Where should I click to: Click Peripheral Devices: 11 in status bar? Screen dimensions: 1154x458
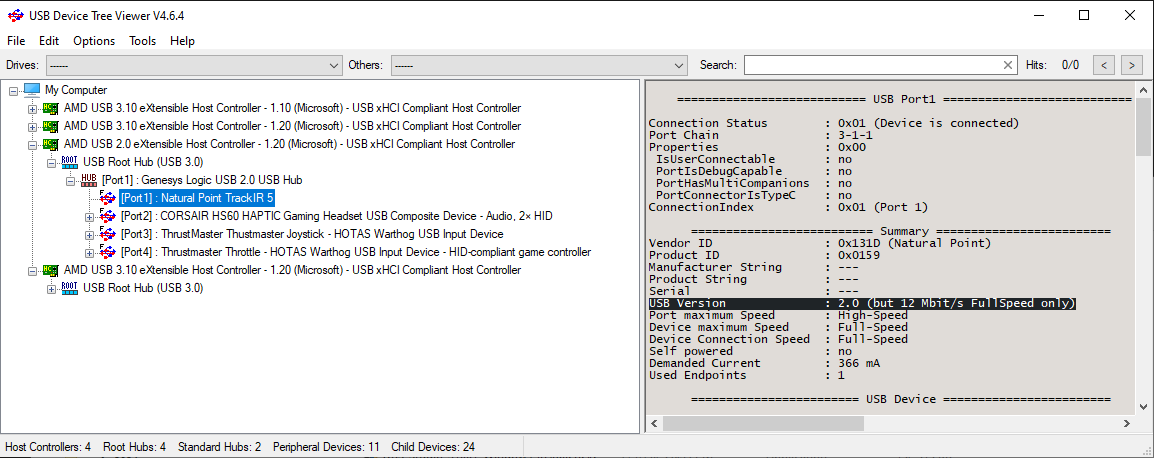click(326, 447)
